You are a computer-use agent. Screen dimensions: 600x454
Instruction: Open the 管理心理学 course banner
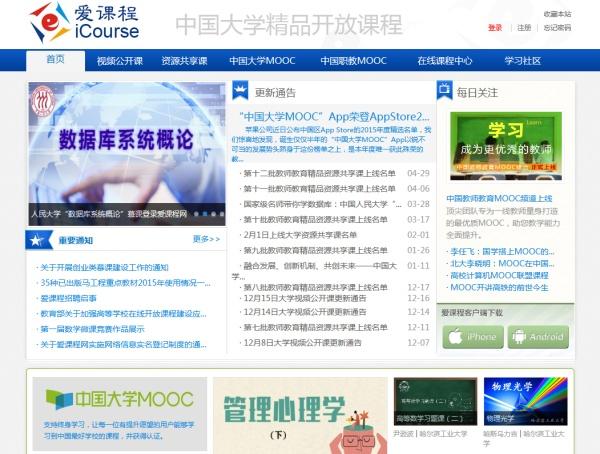pos(300,415)
